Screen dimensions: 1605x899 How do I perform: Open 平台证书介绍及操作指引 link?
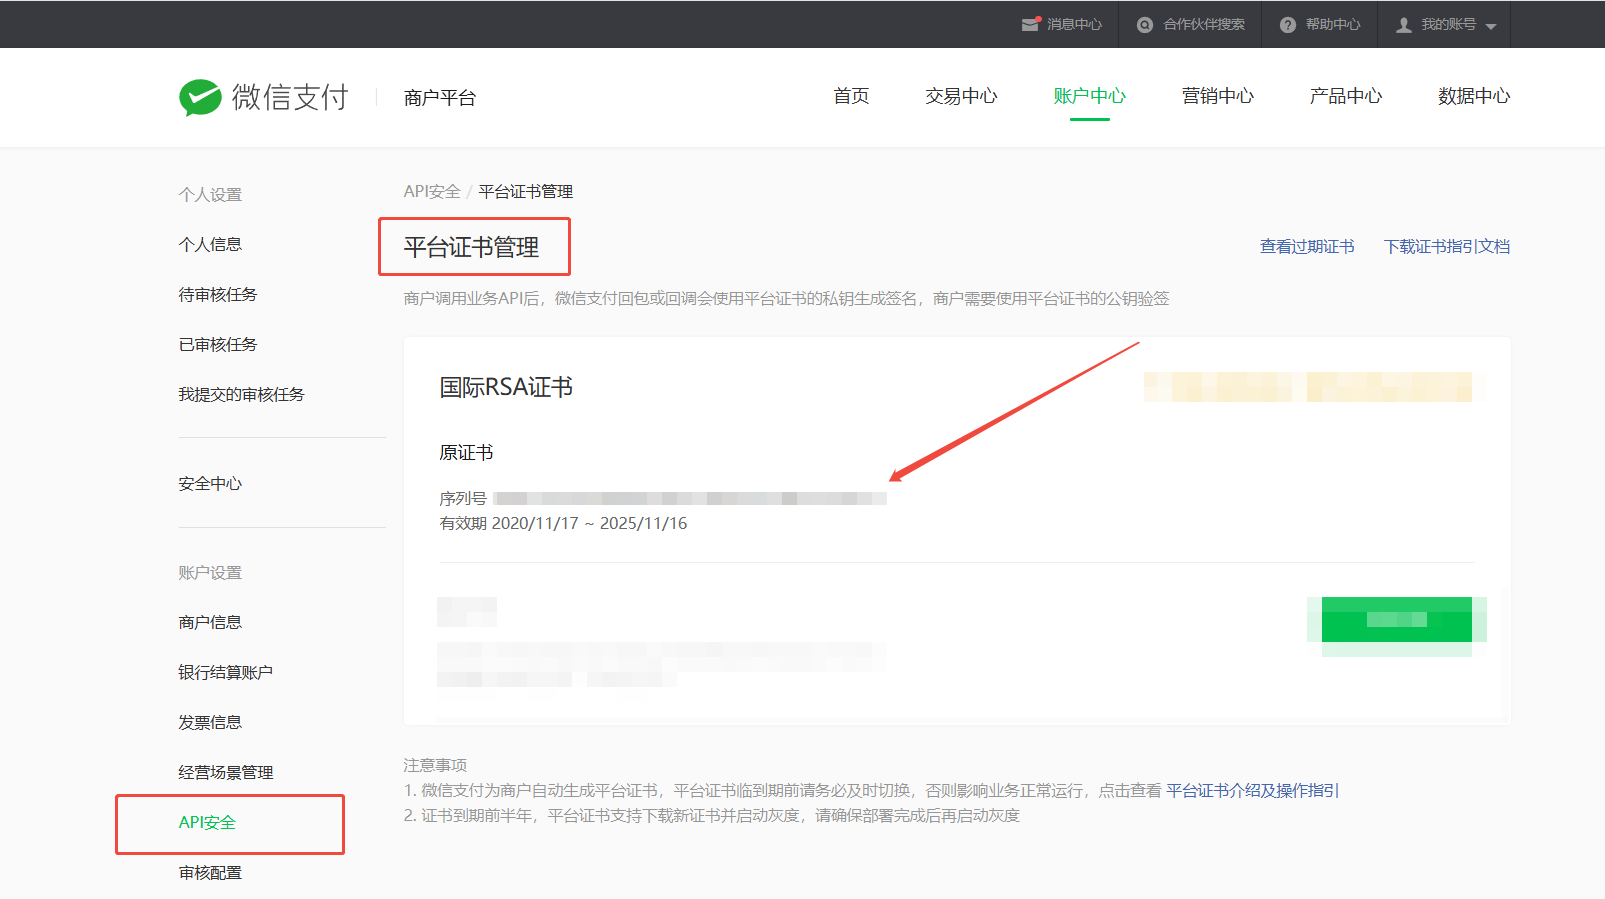(x=1252, y=791)
